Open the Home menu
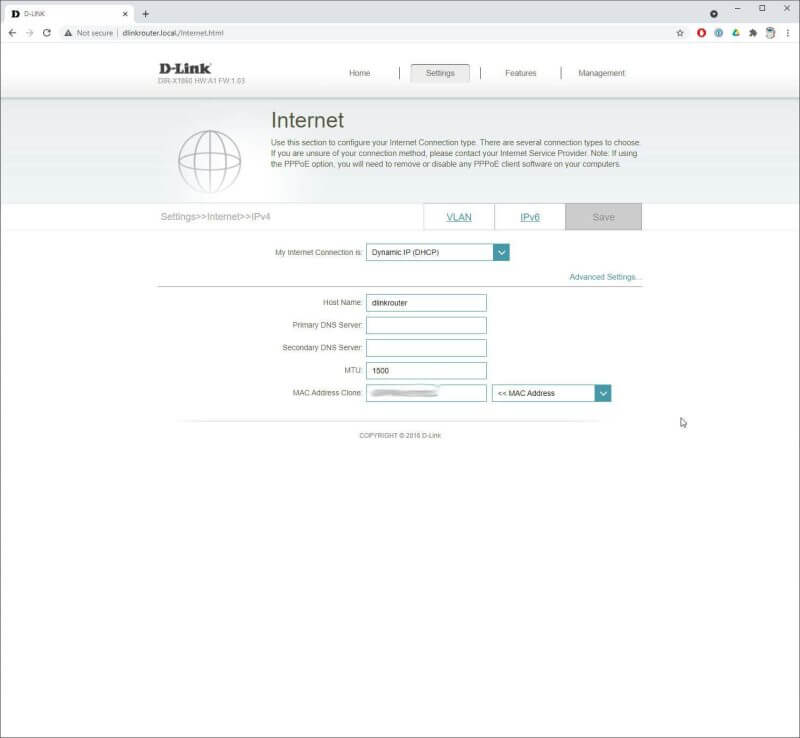 point(360,73)
